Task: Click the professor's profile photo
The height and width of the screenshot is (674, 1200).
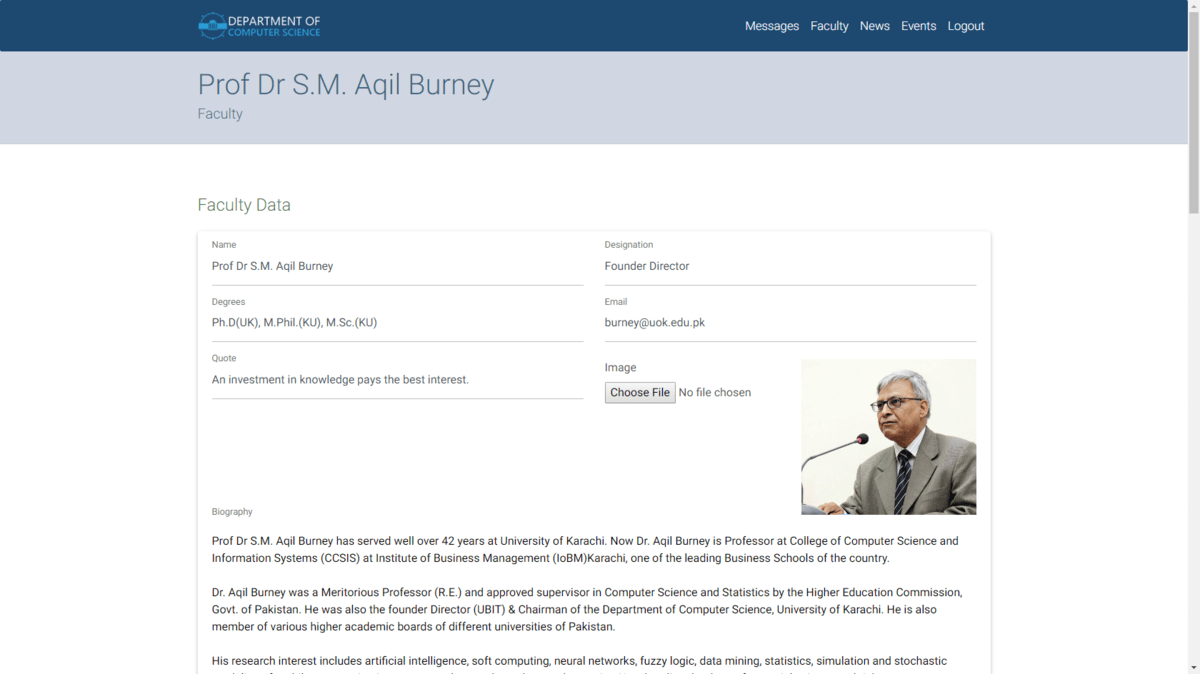Action: point(888,437)
